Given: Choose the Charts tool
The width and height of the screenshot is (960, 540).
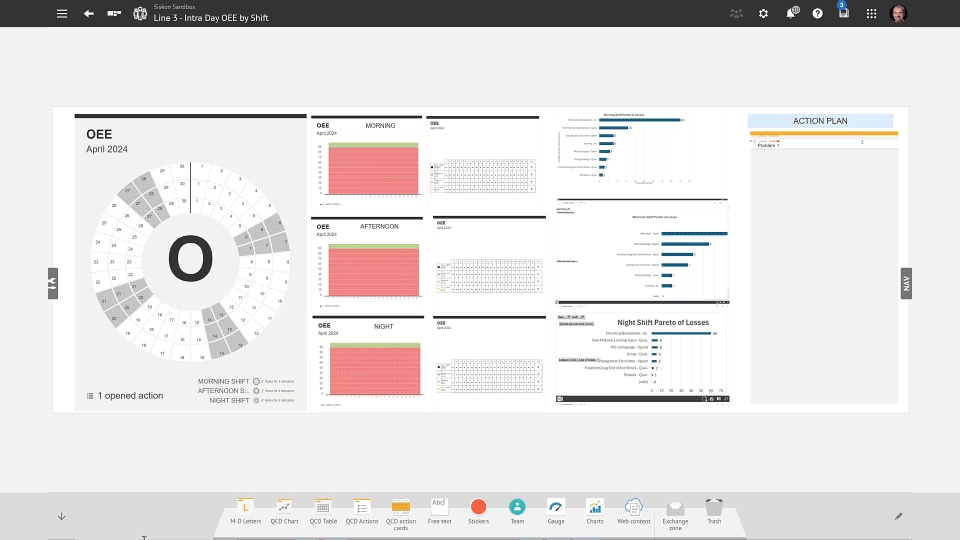Looking at the screenshot, I should 594,511.
